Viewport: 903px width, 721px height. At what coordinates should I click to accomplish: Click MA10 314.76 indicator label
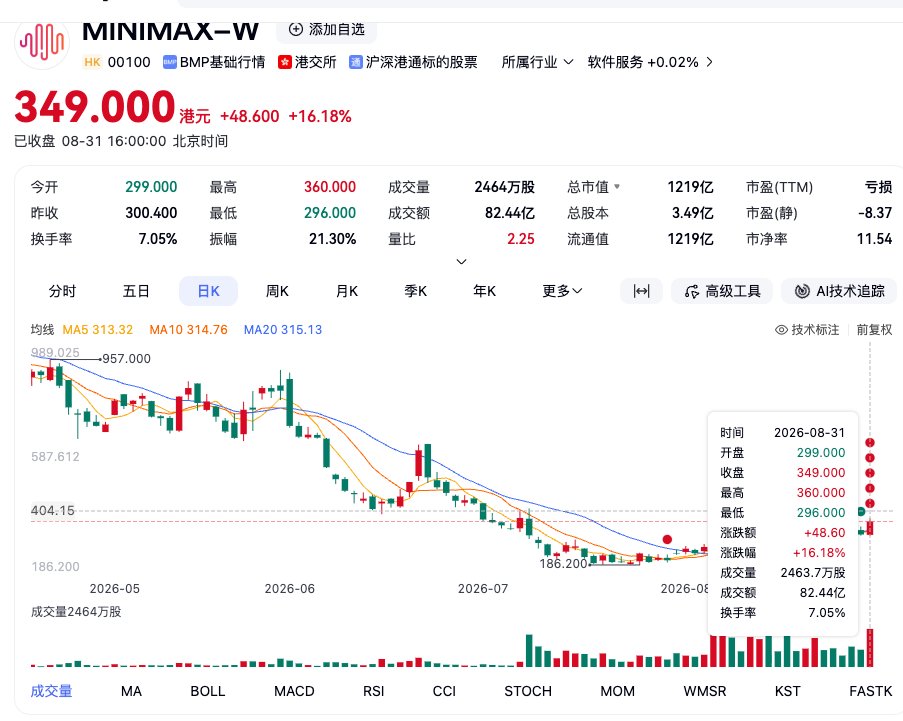[x=188, y=330]
